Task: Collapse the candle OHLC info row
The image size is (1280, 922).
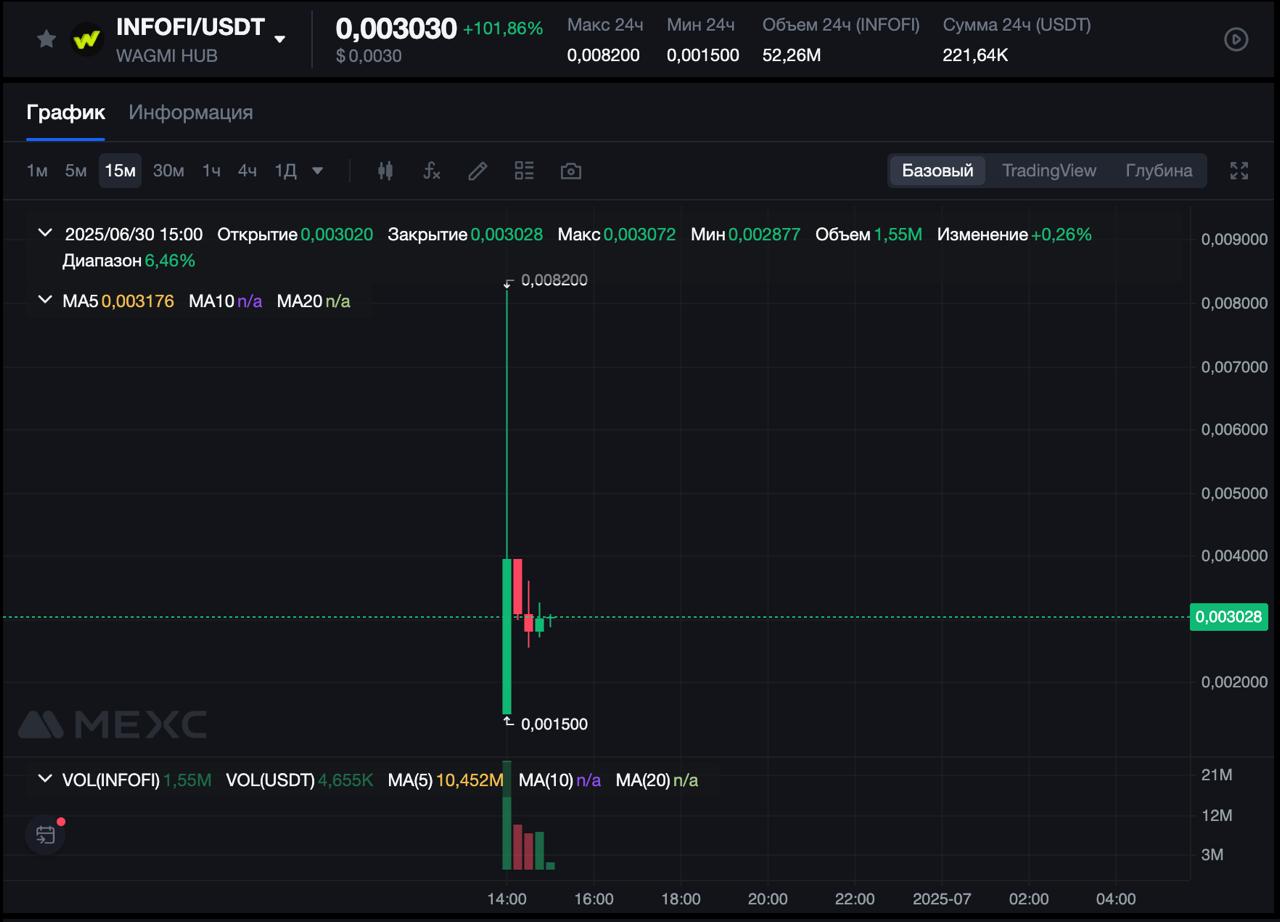Action: point(44,233)
